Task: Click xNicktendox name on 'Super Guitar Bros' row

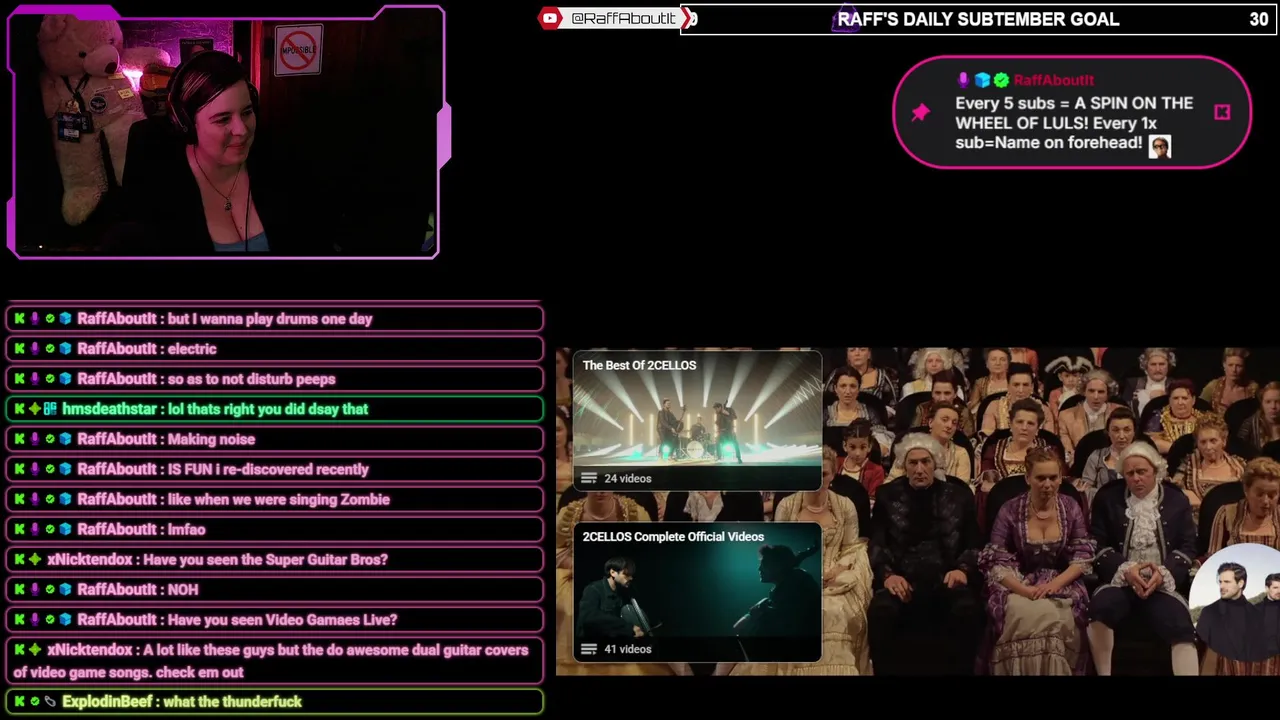Action: click(90, 559)
